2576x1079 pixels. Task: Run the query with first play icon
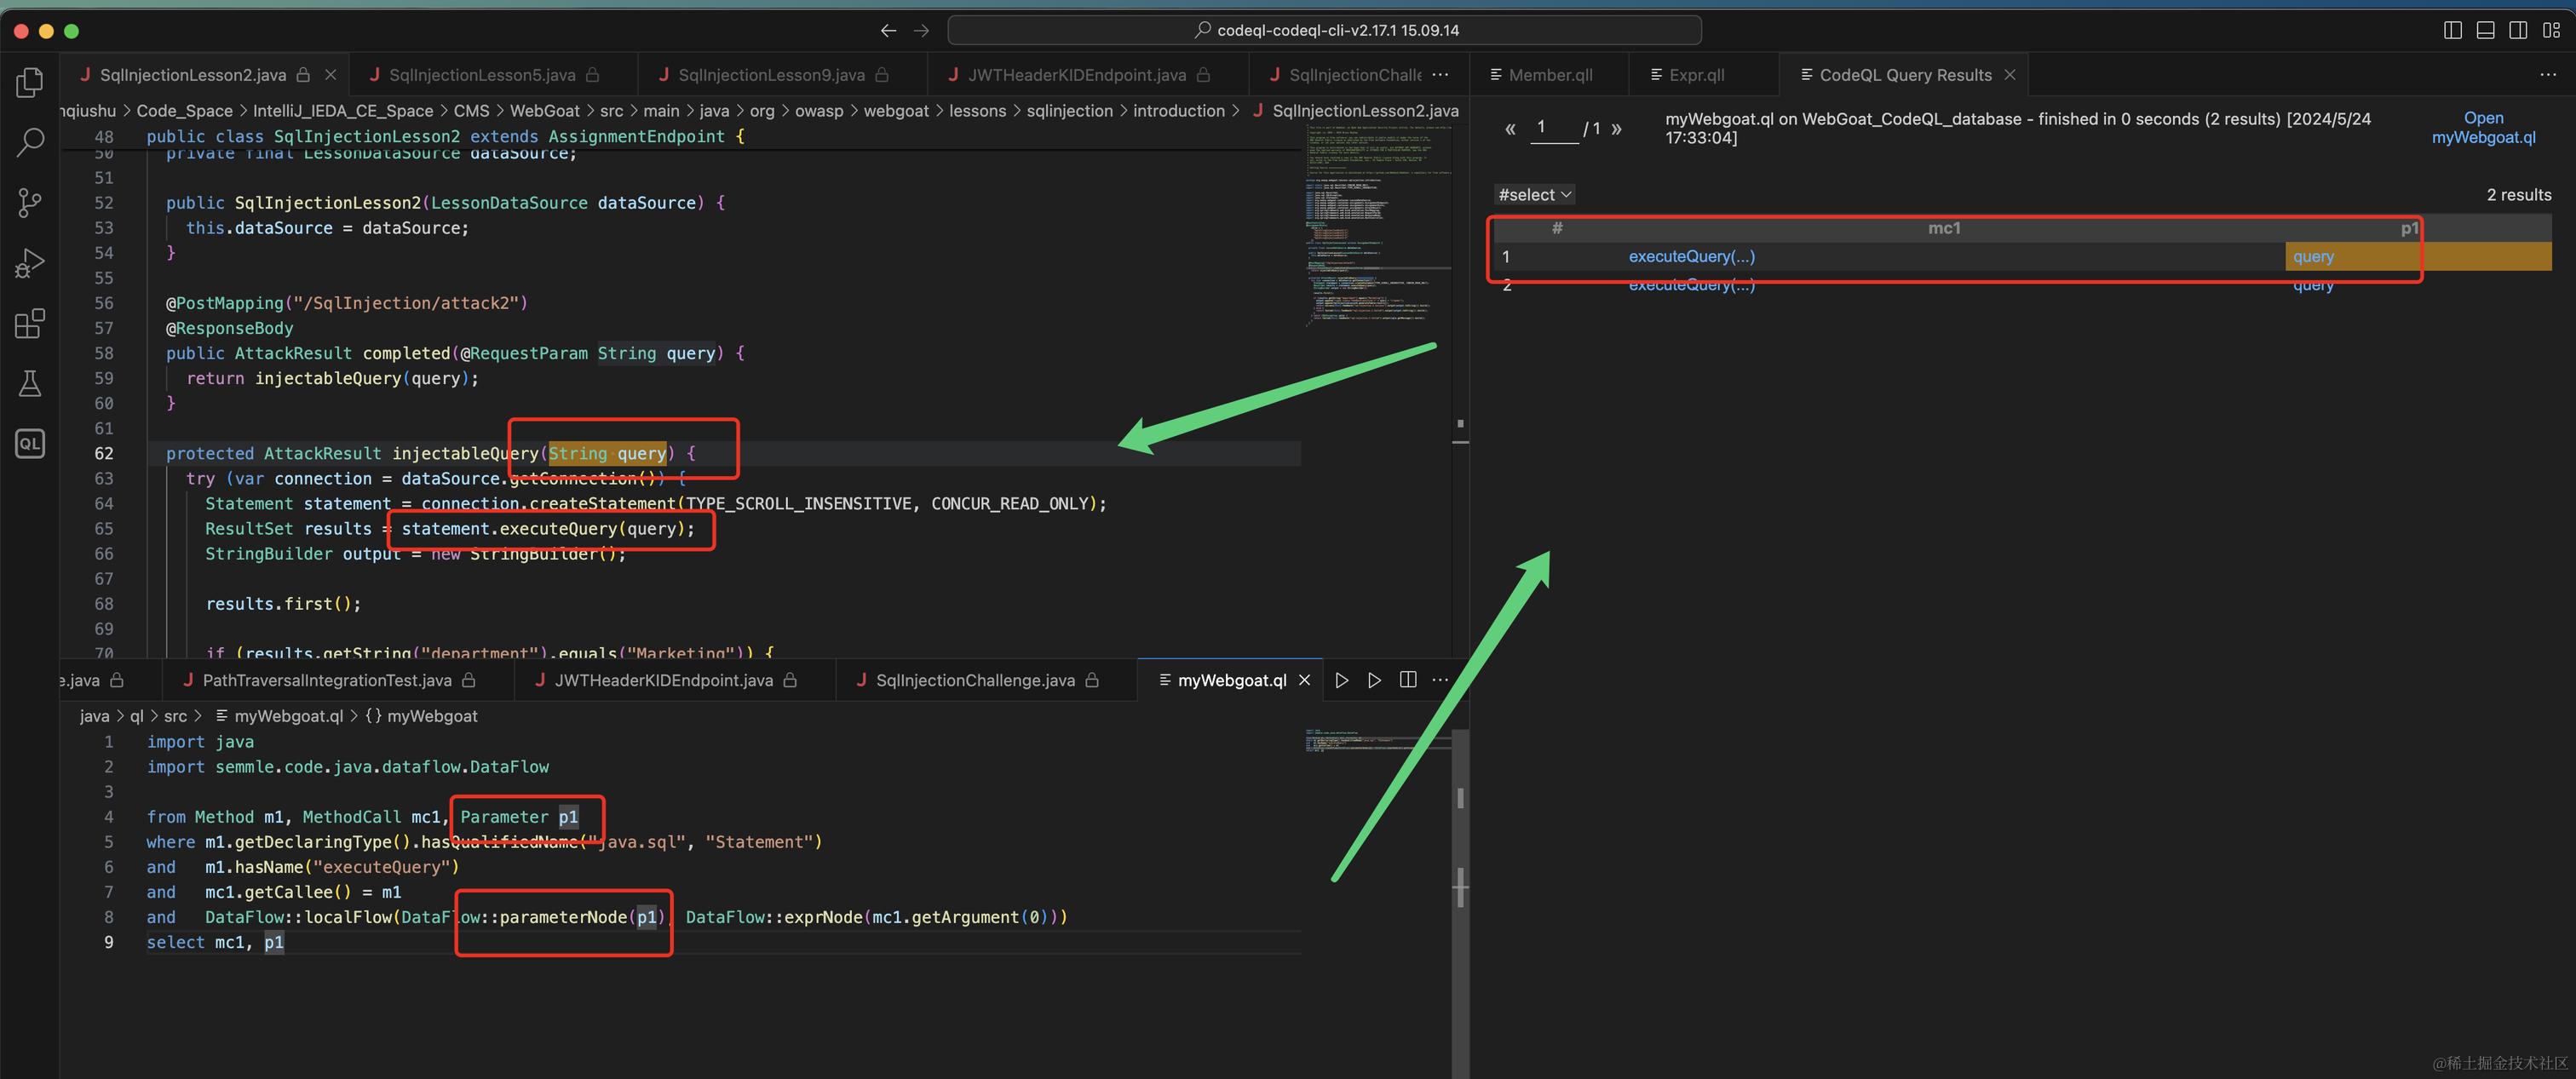[x=1342, y=680]
